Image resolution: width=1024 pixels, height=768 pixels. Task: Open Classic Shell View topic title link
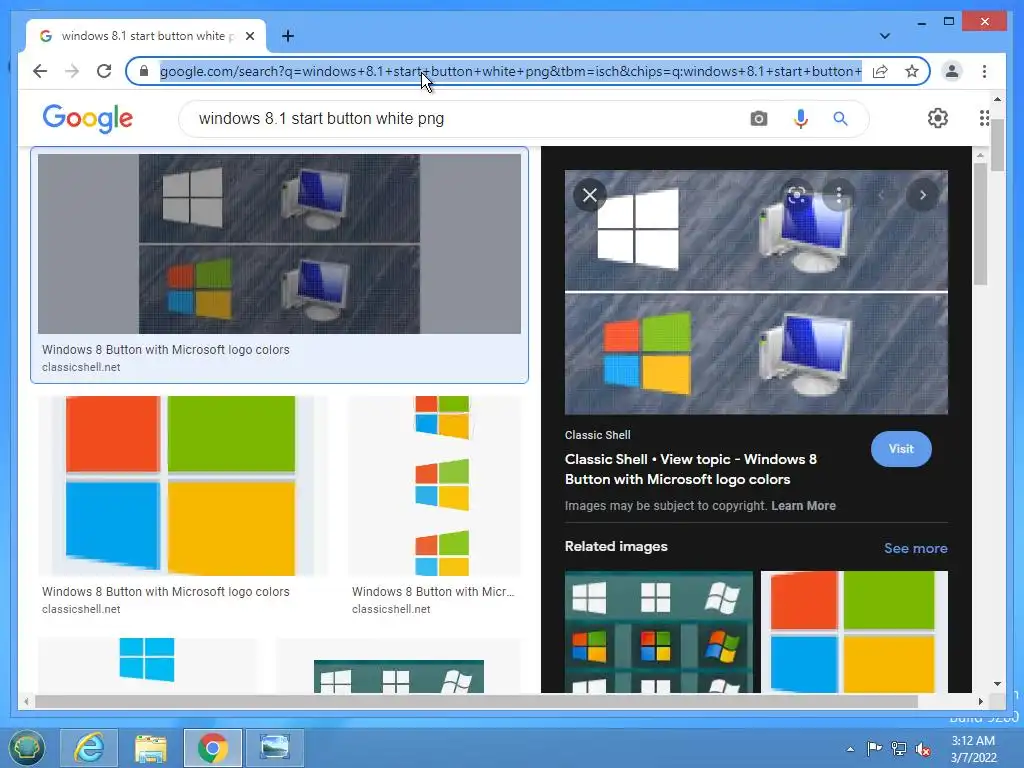tap(690, 469)
